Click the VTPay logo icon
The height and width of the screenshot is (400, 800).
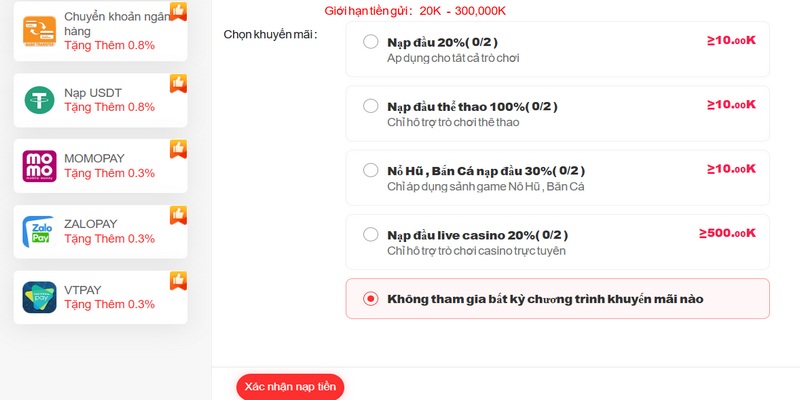point(39,297)
